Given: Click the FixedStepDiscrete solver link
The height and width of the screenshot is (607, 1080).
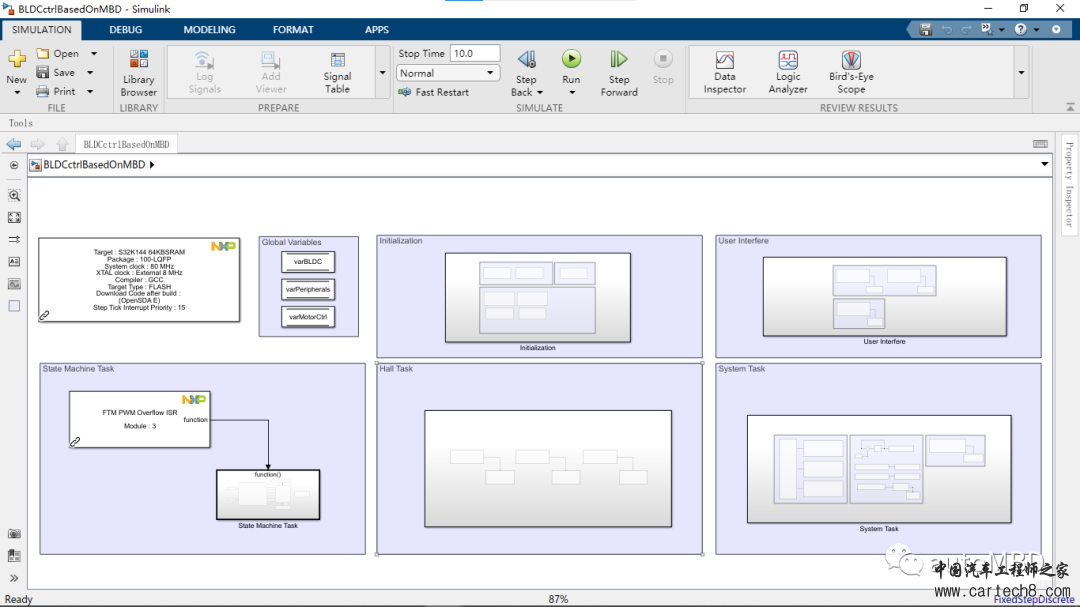Looking at the screenshot, I should pyautogui.click(x=1034, y=599).
